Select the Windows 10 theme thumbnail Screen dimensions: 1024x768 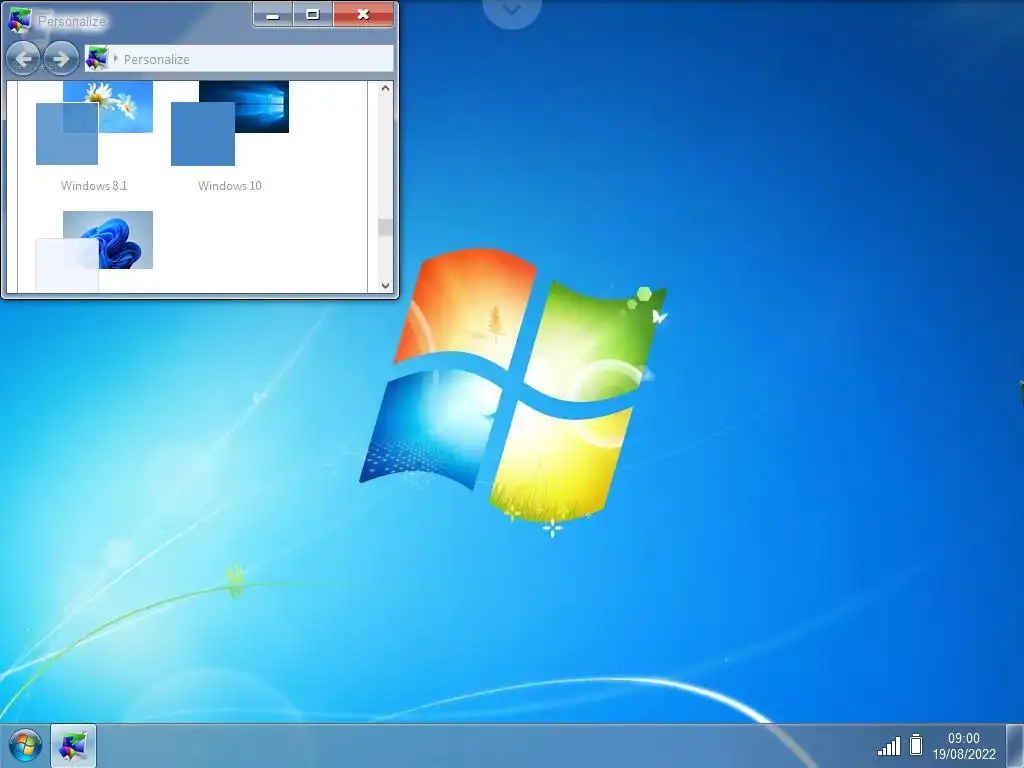[230, 123]
